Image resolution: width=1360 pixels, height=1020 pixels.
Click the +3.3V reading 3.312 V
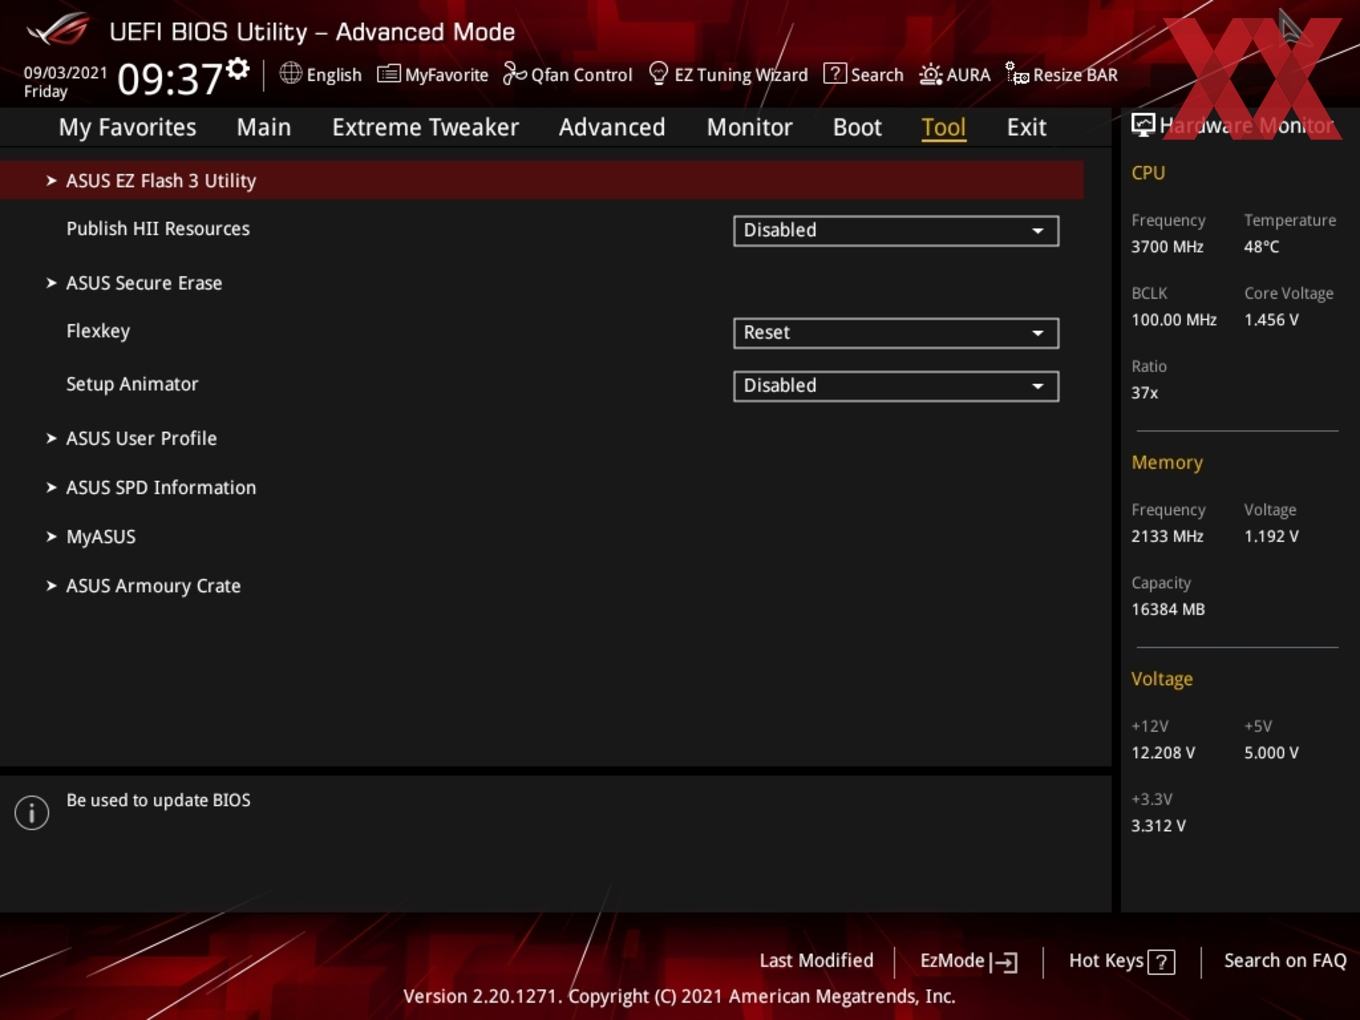pyautogui.click(x=1158, y=826)
